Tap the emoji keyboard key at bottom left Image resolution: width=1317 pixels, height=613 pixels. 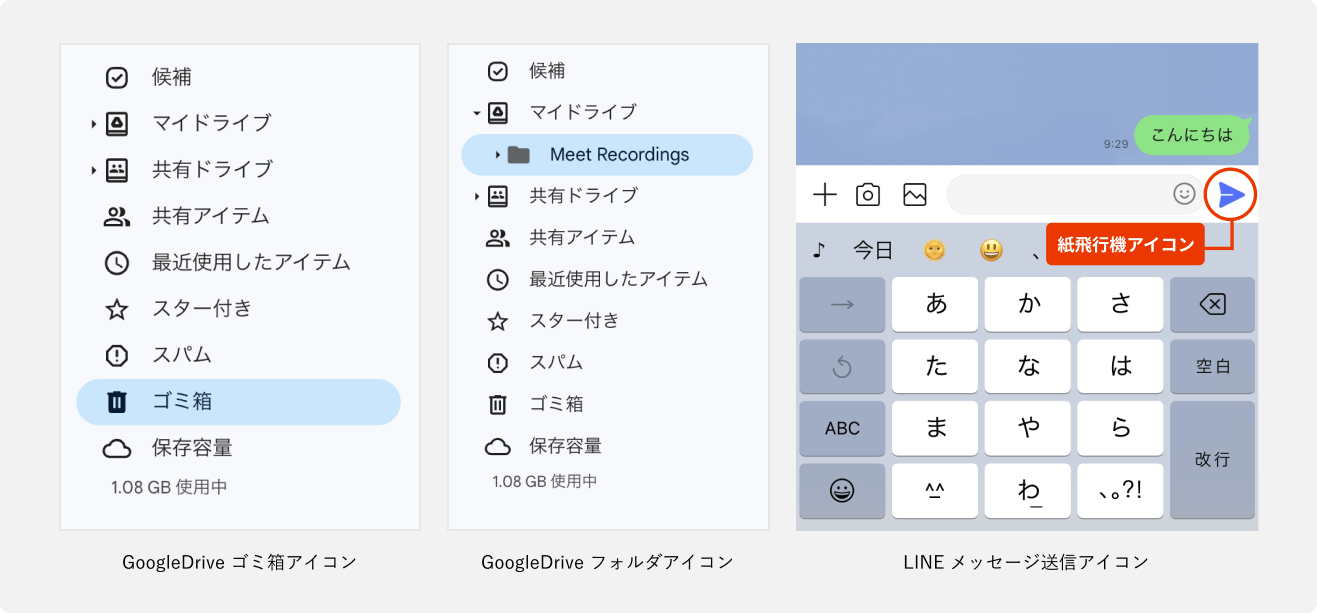pos(842,490)
